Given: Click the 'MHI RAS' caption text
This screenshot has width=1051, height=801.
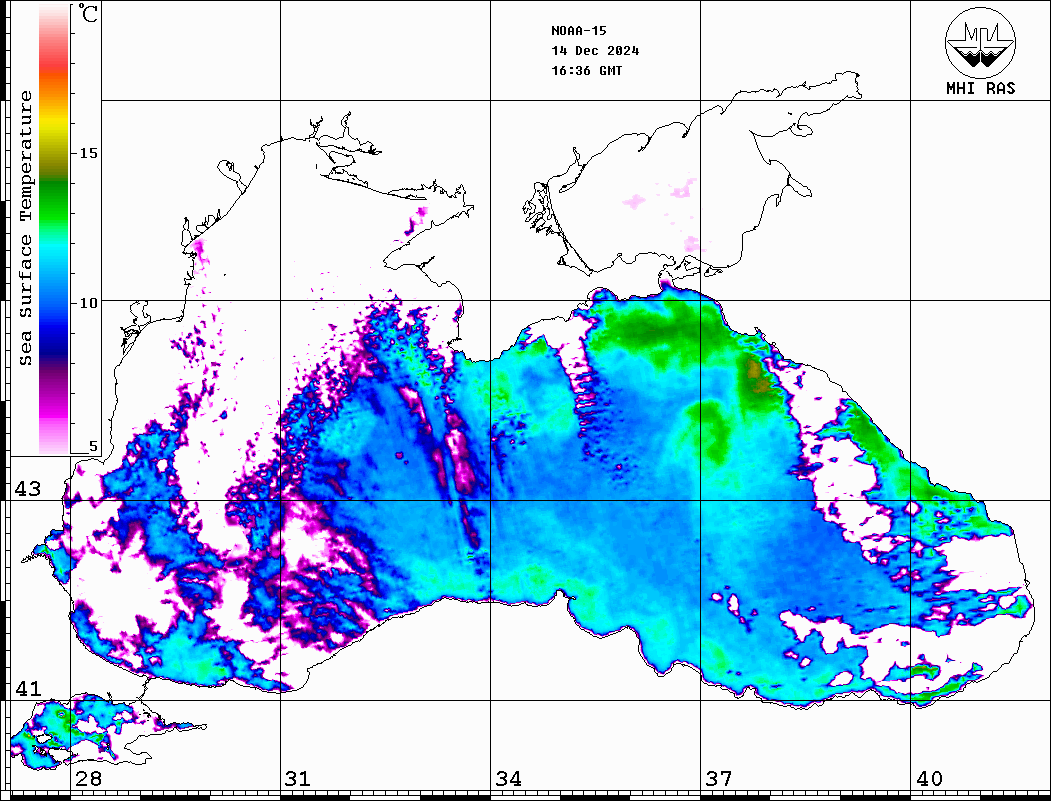Looking at the screenshot, I should 980,88.
